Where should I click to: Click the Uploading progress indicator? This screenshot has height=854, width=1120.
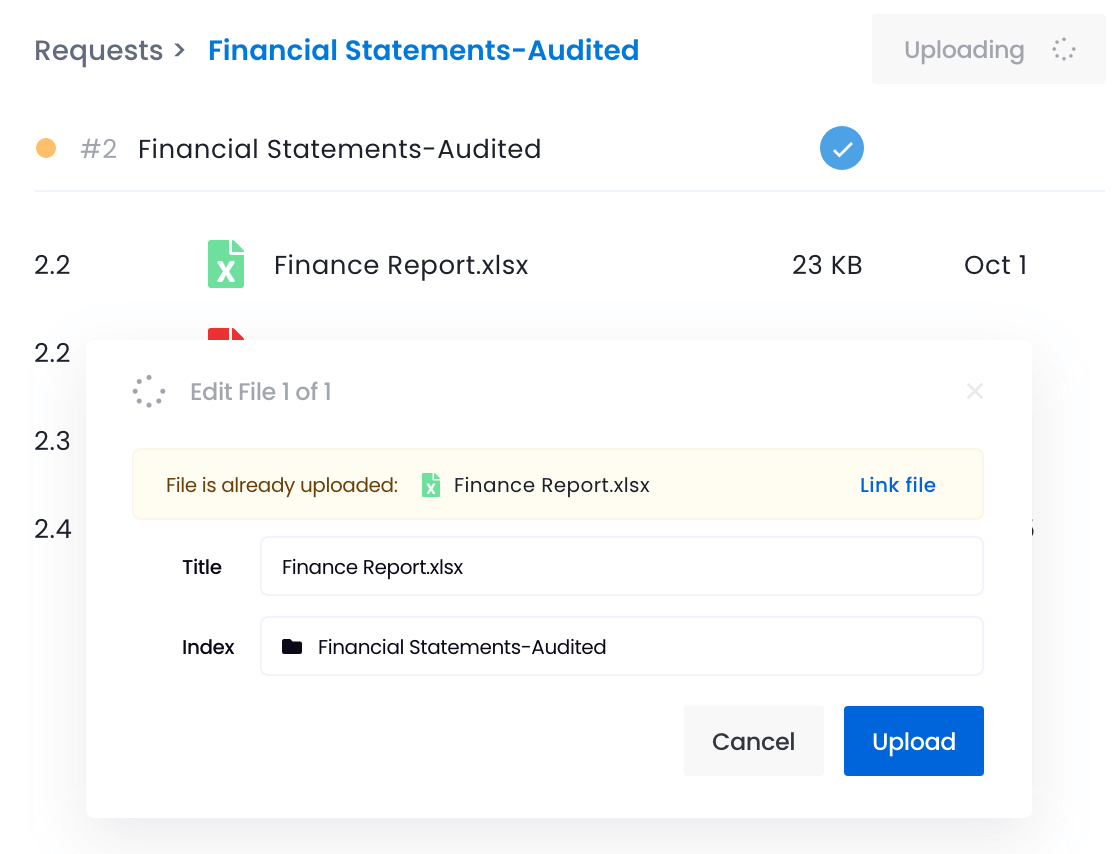964,49
